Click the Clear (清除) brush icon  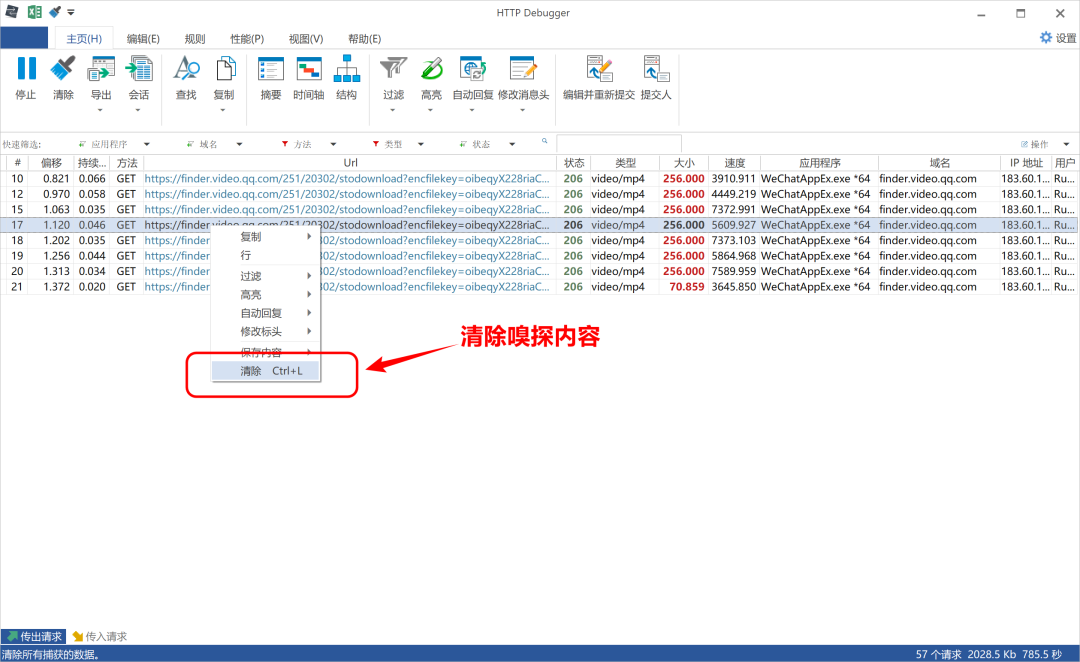63,69
